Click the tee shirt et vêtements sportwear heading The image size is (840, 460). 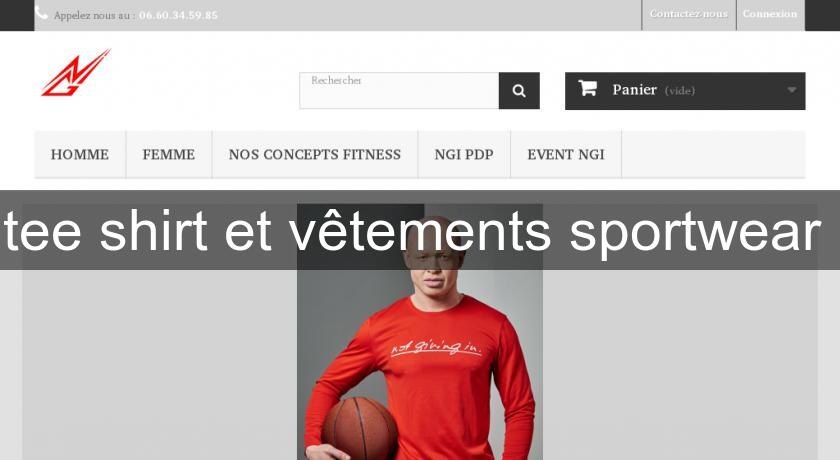click(412, 231)
